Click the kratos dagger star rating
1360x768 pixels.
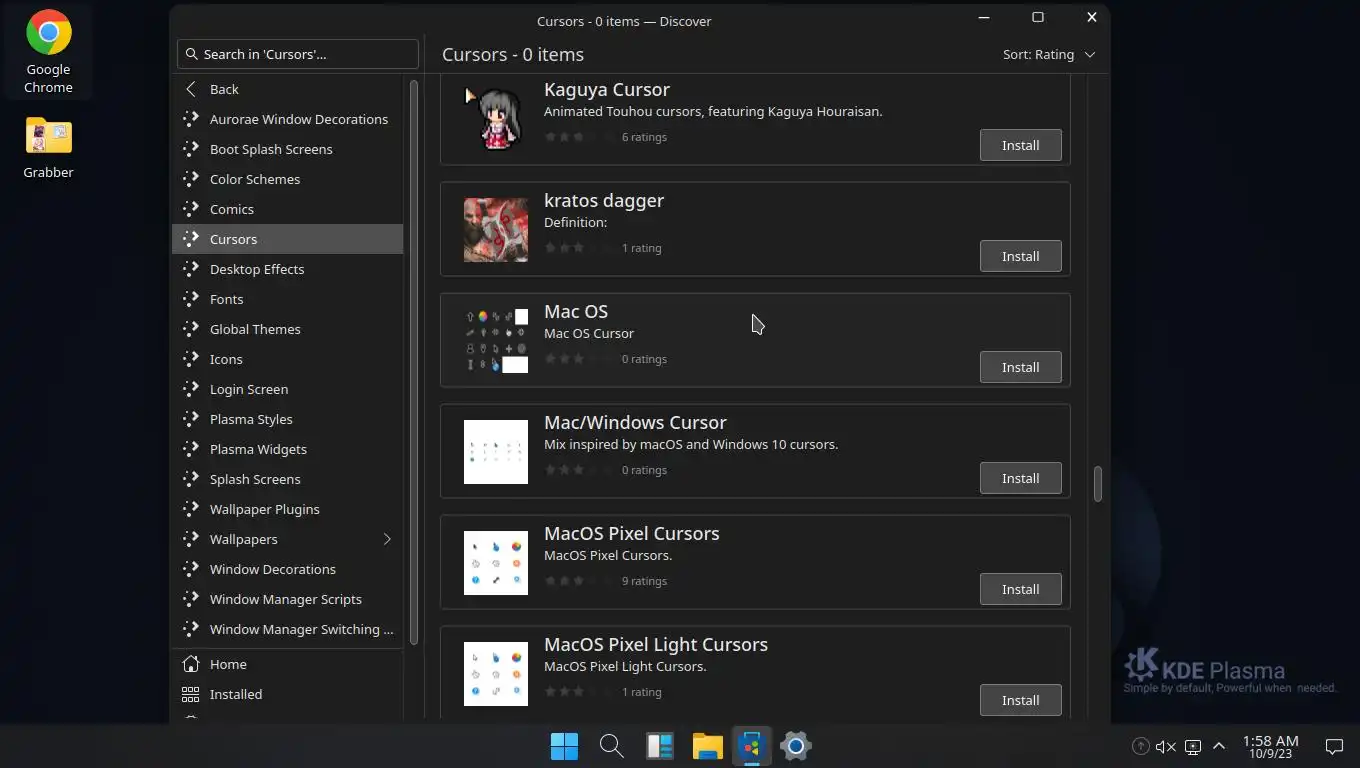(579, 248)
